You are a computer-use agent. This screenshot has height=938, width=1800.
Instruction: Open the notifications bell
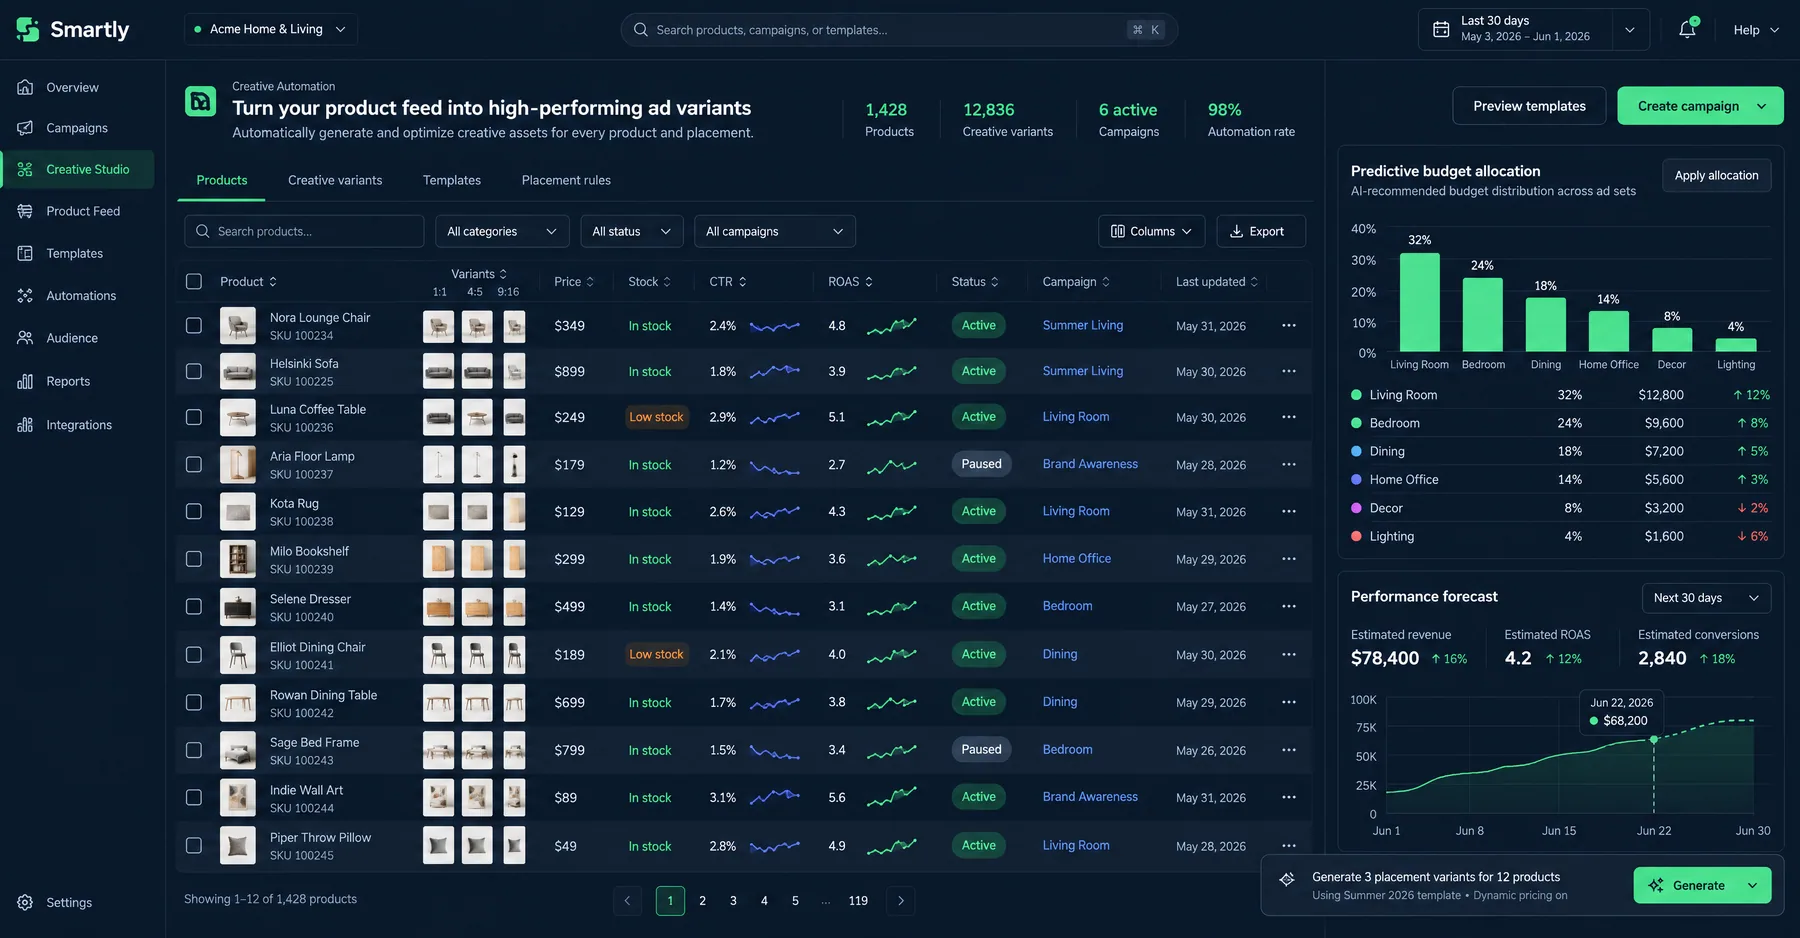1687,29
